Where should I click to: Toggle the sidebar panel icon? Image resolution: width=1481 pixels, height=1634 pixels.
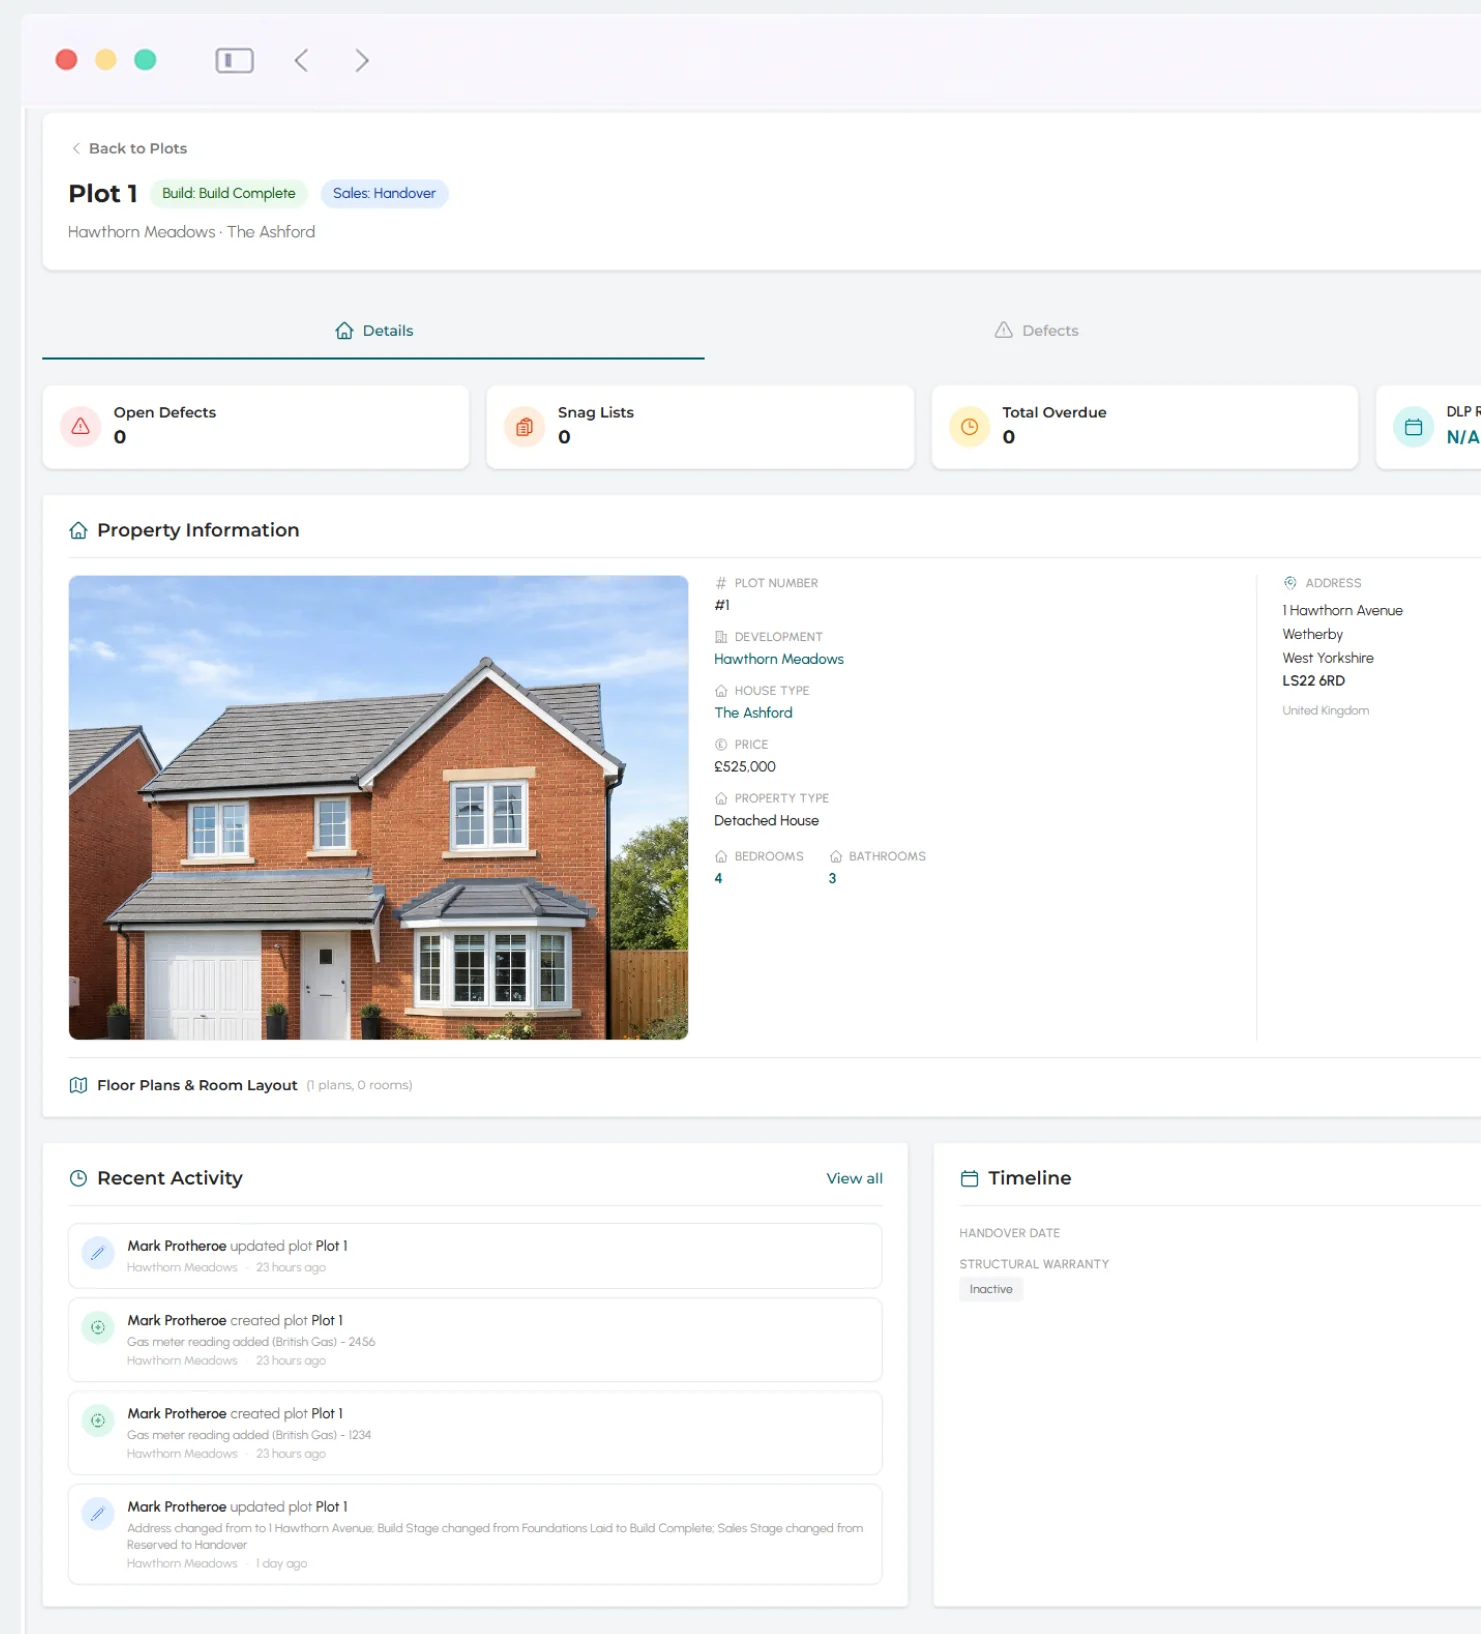[x=234, y=60]
